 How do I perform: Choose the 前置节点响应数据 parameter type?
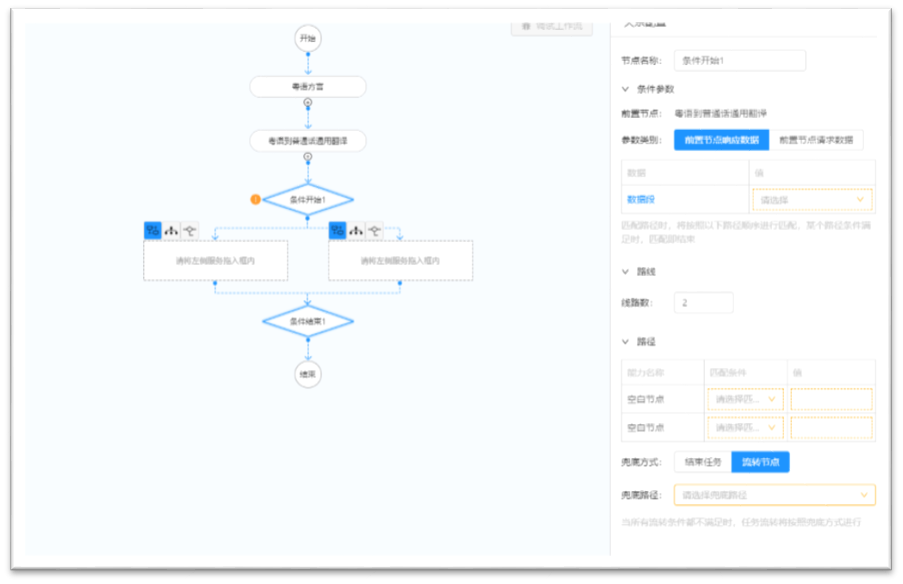coord(722,140)
